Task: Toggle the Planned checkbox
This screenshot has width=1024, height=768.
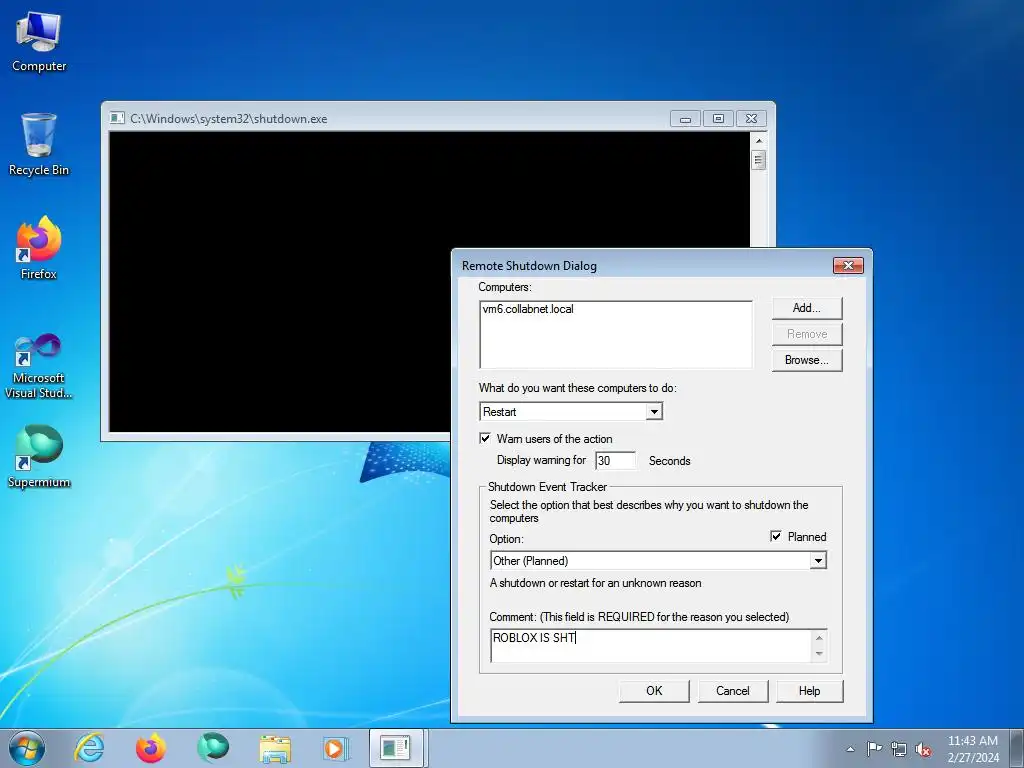Action: click(776, 536)
